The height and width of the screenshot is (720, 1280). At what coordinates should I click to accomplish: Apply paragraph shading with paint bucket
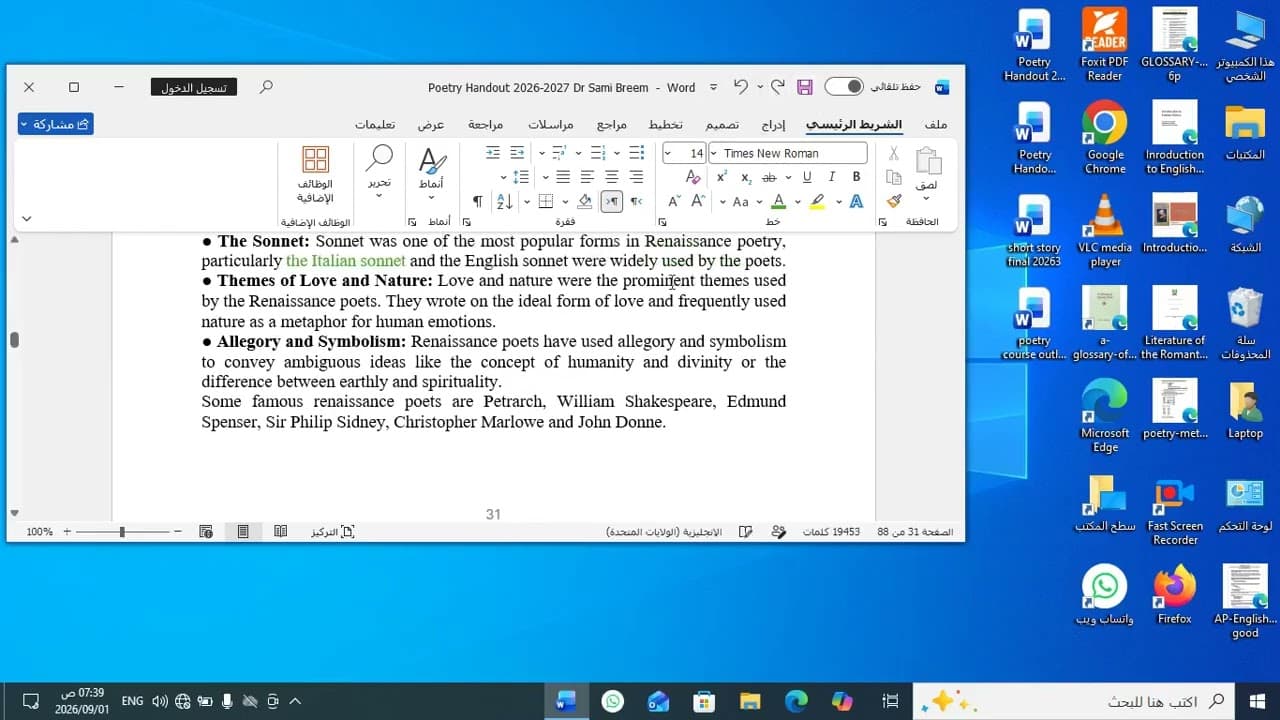585,201
